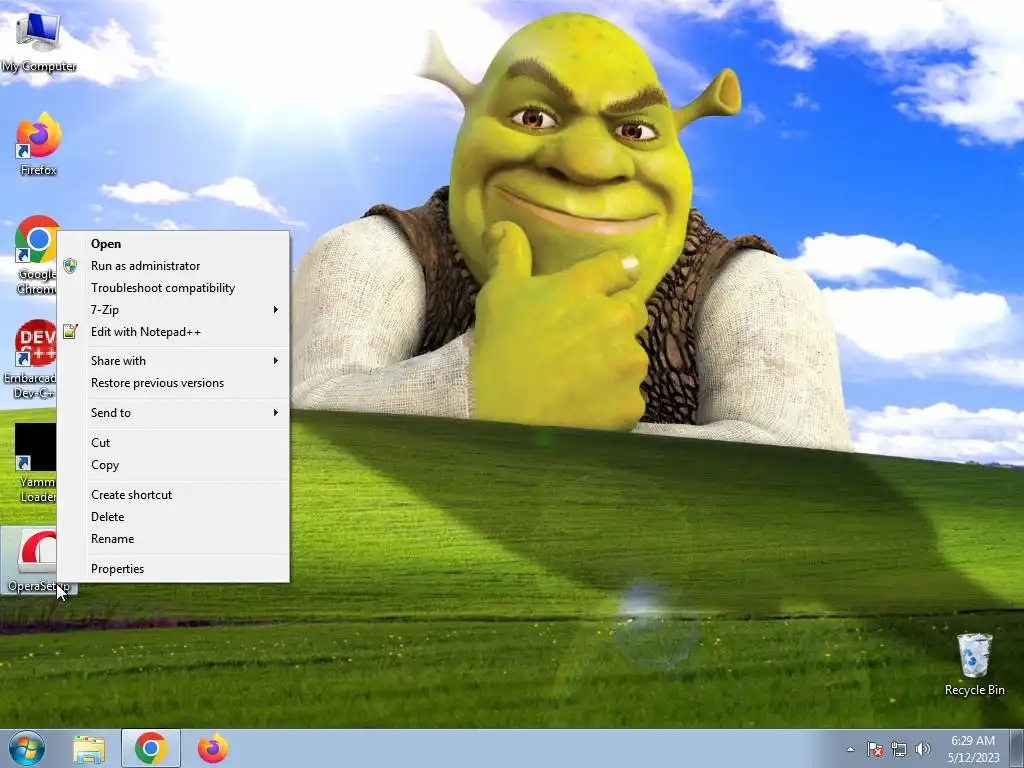
Task: Open the volume speaker tray icon
Action: pyautogui.click(x=922, y=749)
